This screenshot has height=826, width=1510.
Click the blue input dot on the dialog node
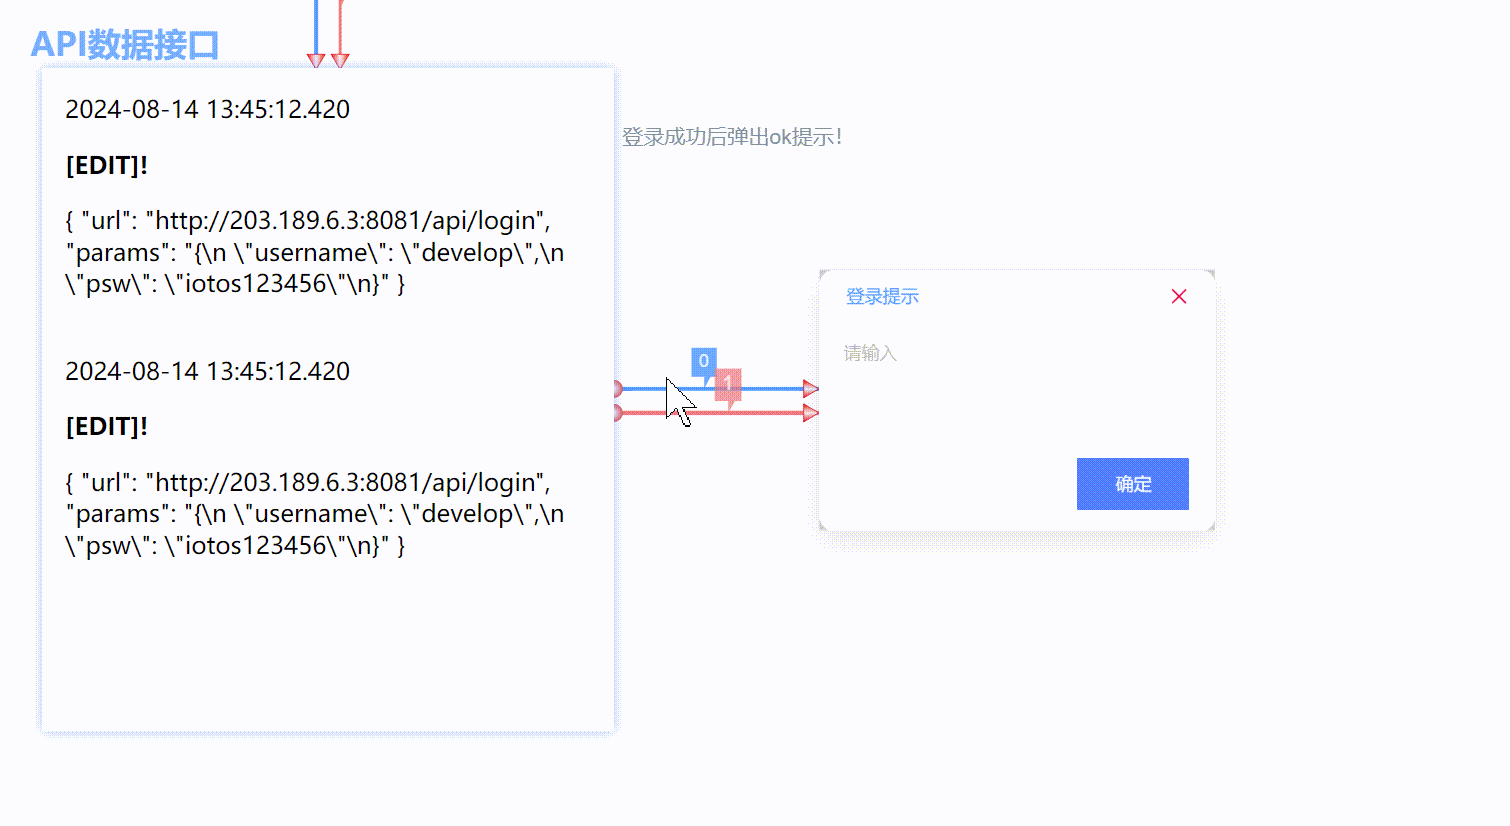618,388
